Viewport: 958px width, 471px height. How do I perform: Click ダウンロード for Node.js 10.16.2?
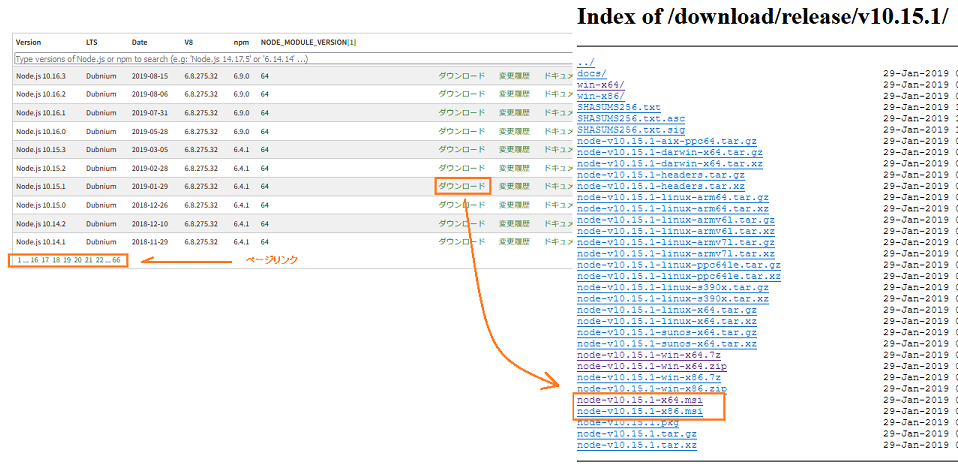(x=462, y=95)
